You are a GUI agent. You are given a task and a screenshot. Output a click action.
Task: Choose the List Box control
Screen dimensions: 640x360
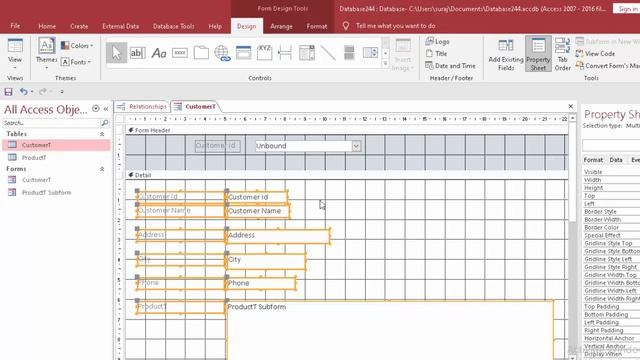point(370,53)
